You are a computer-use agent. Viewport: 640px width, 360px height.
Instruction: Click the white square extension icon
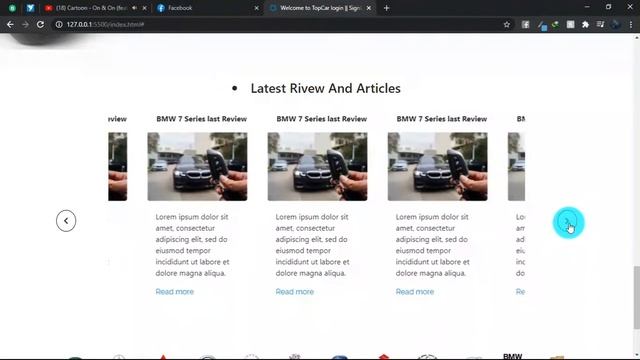[x=571, y=24]
